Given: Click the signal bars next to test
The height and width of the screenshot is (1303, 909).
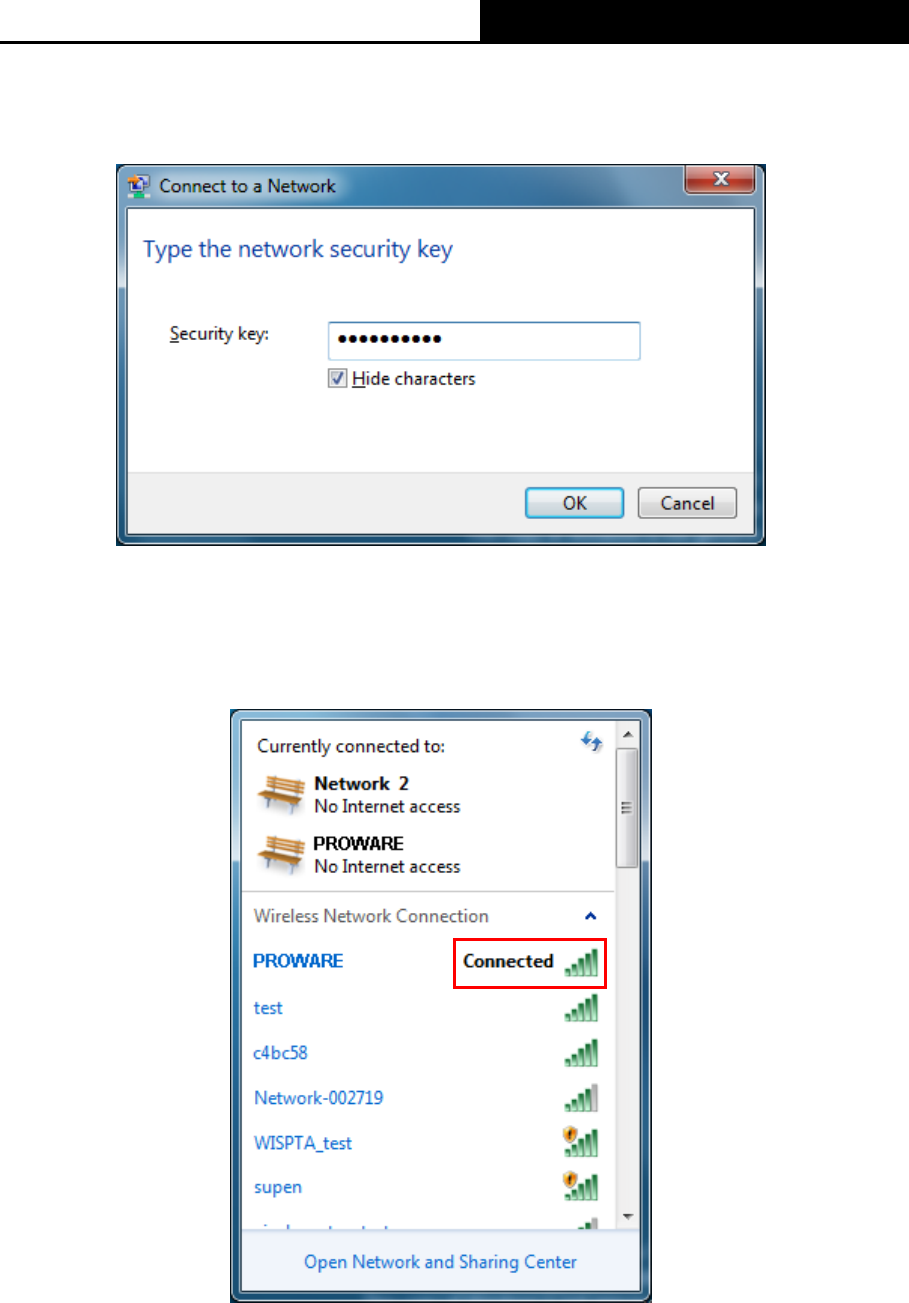Looking at the screenshot, I should click(582, 1007).
